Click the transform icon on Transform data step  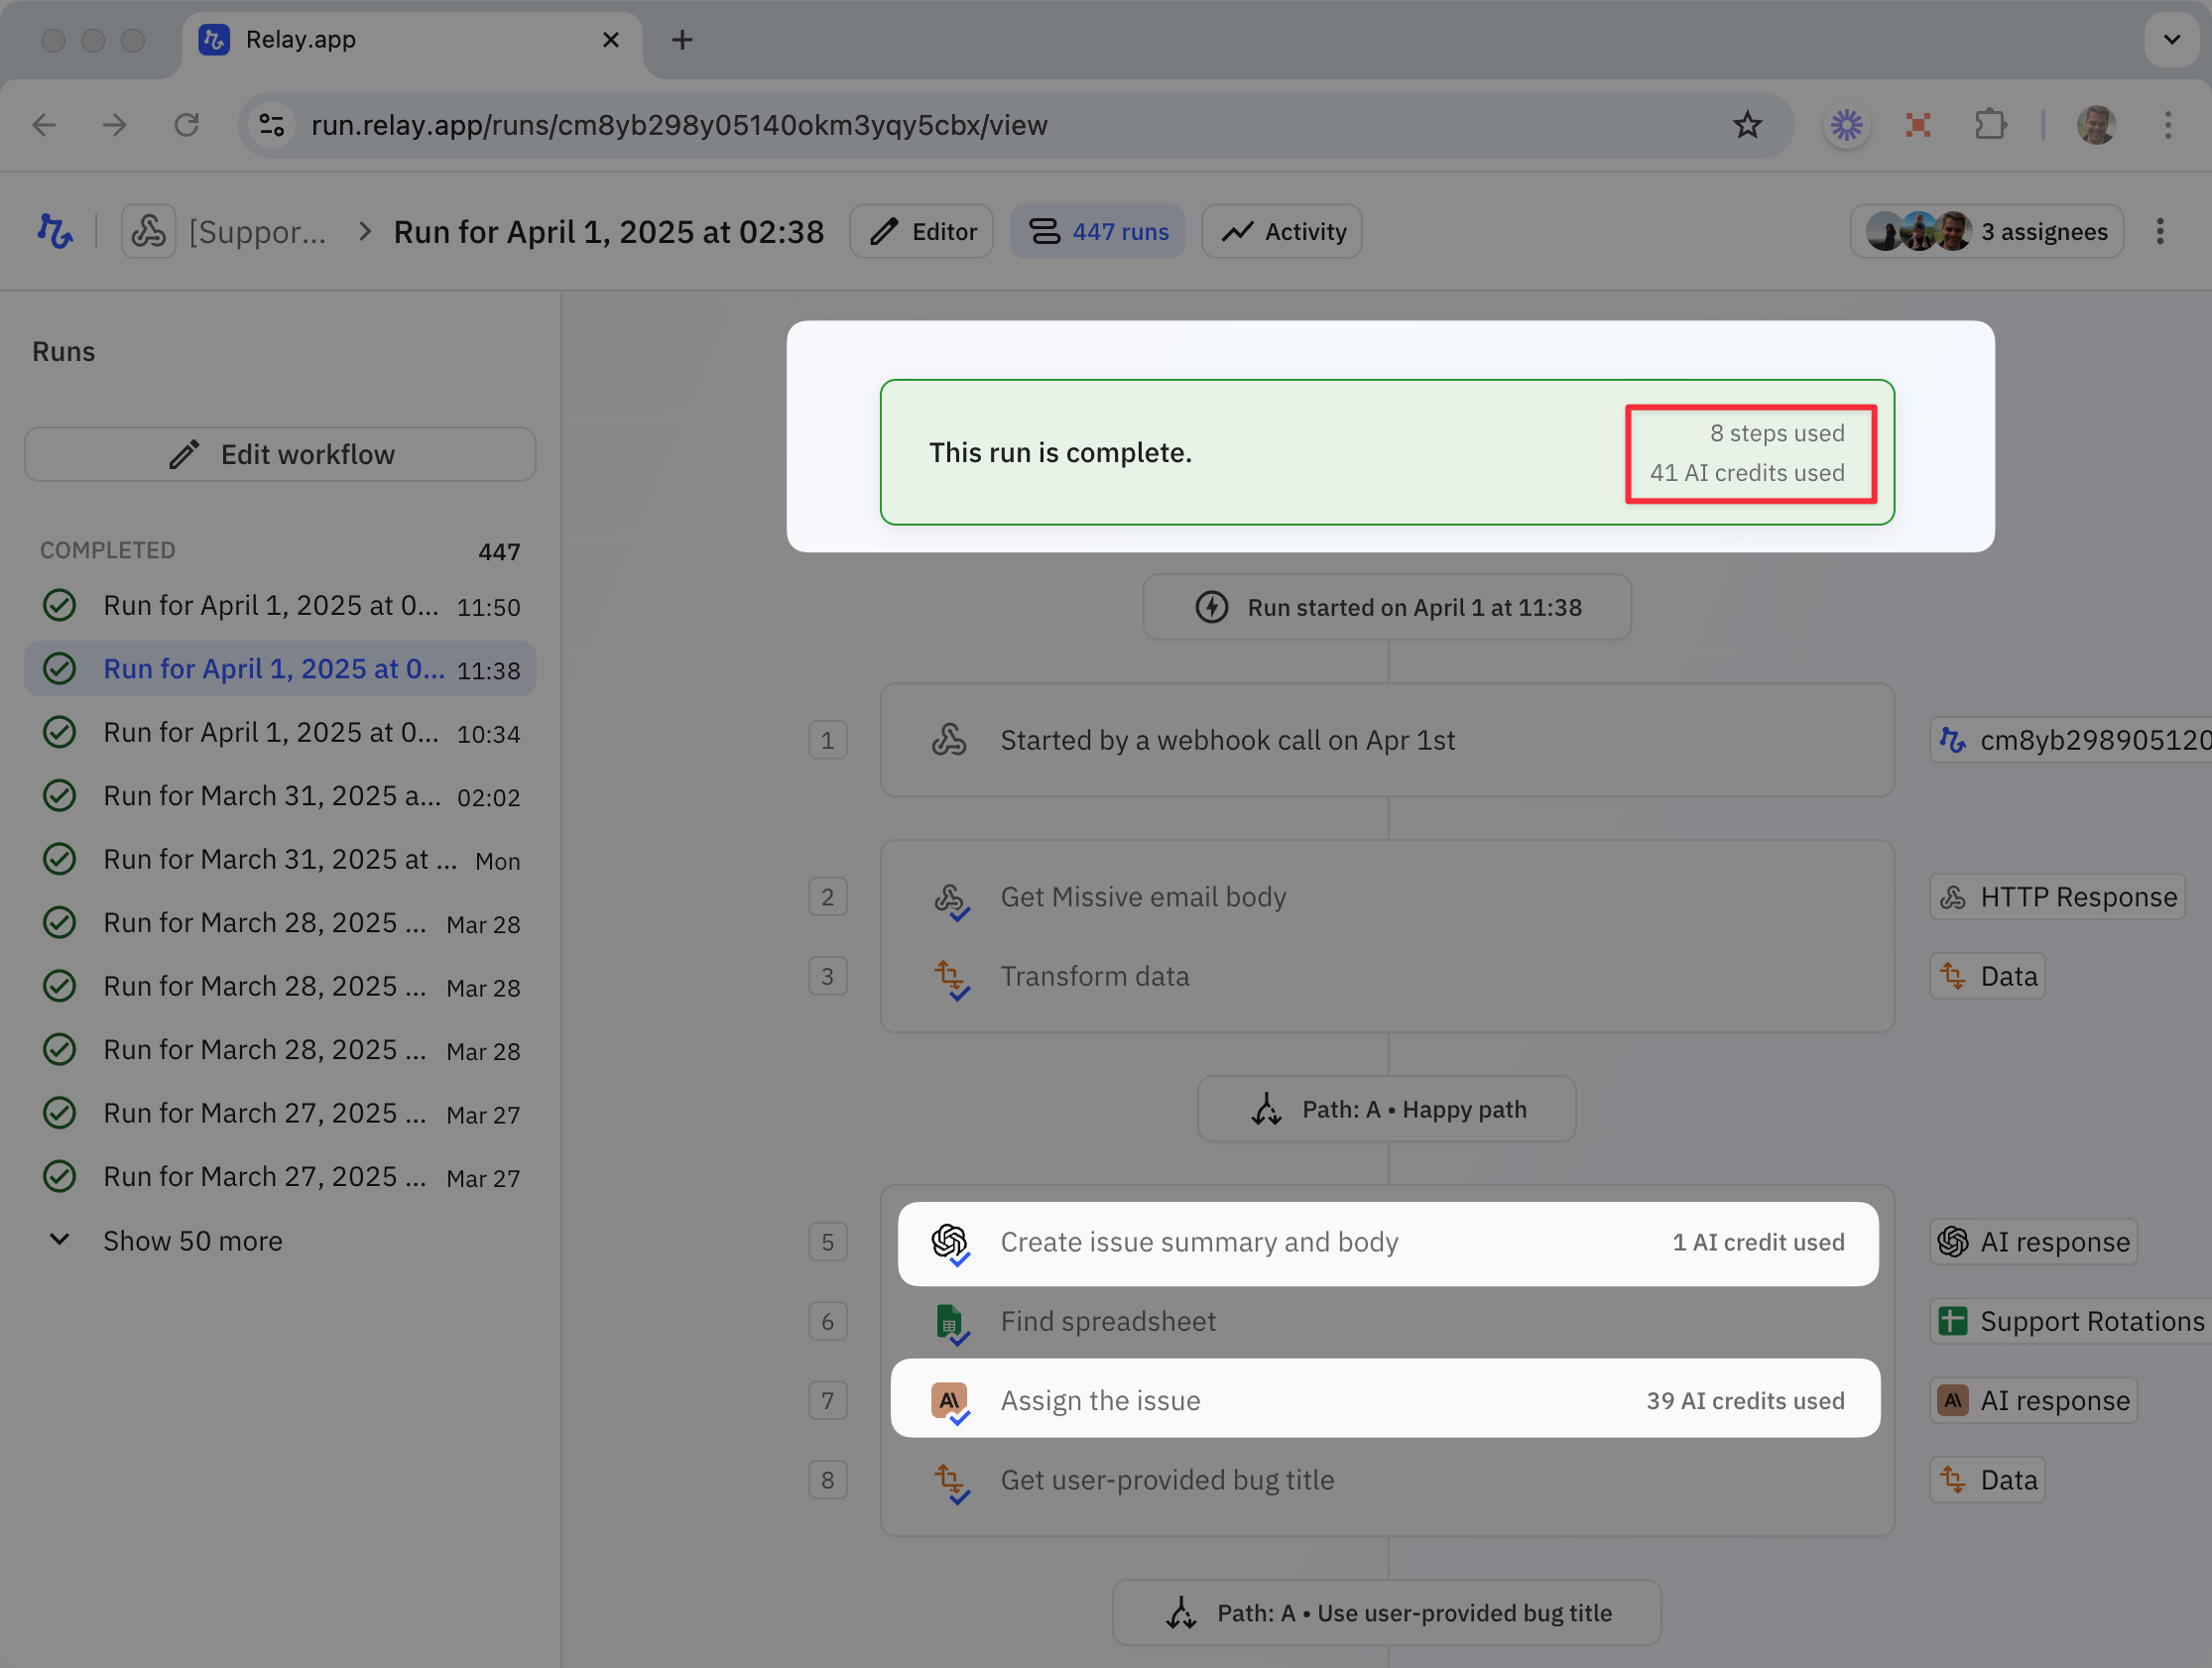949,976
